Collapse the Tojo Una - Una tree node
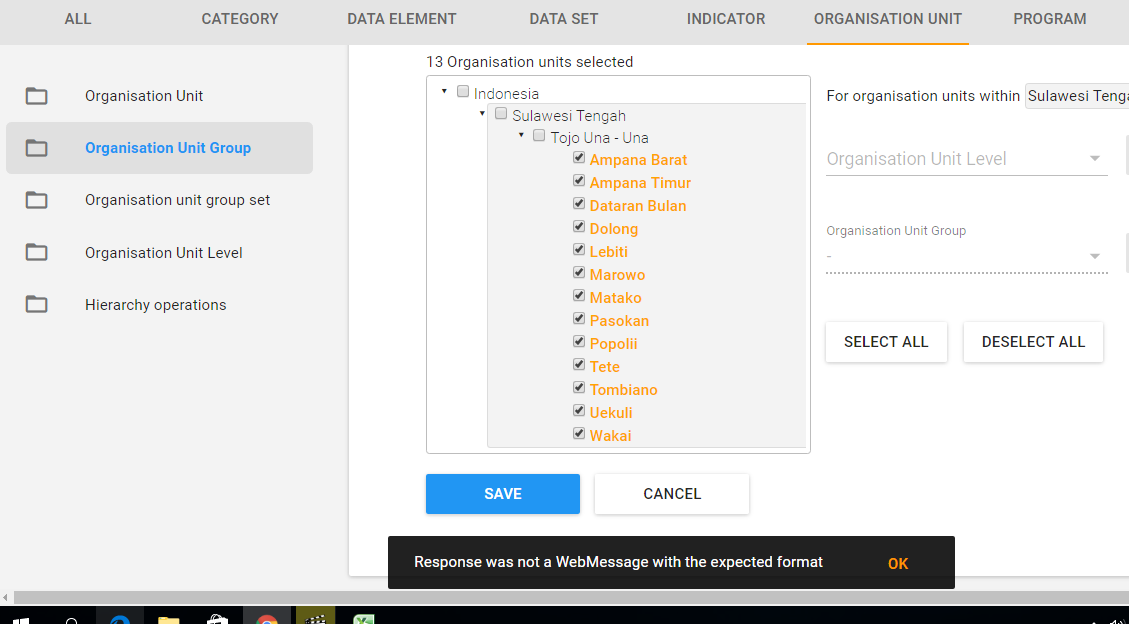 pyautogui.click(x=521, y=135)
